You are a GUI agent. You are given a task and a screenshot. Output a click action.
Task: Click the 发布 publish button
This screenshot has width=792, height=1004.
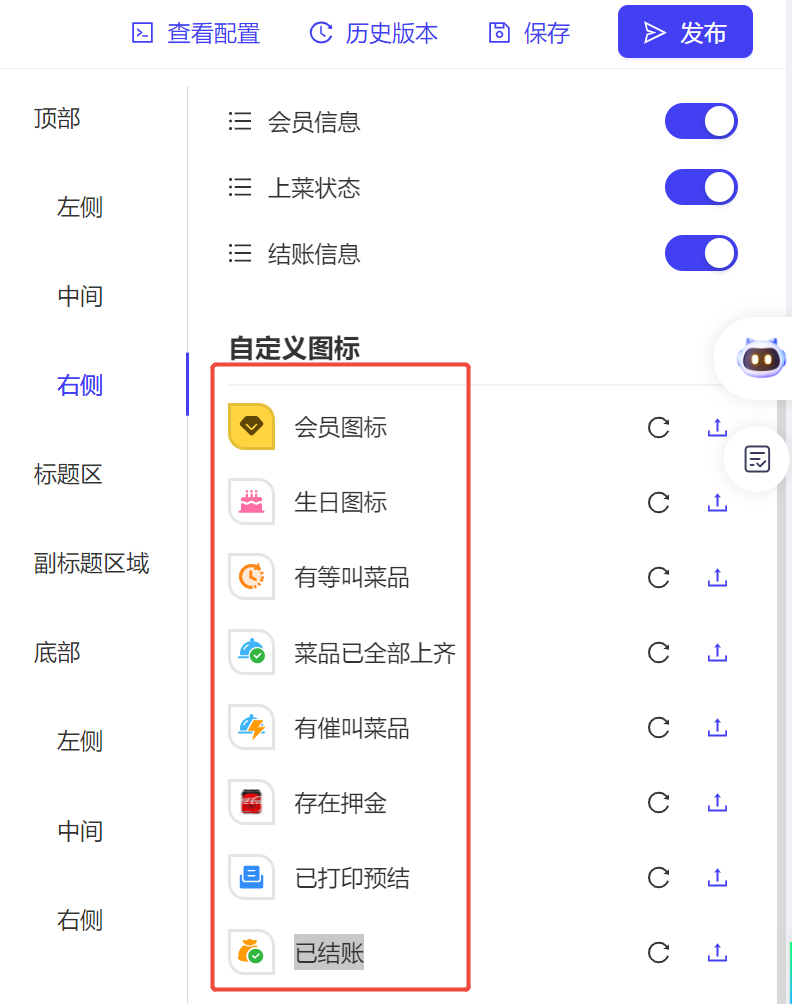pyautogui.click(x=685, y=32)
